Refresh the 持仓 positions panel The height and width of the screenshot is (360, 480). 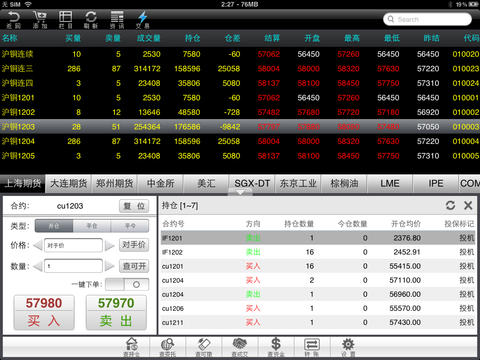450,205
